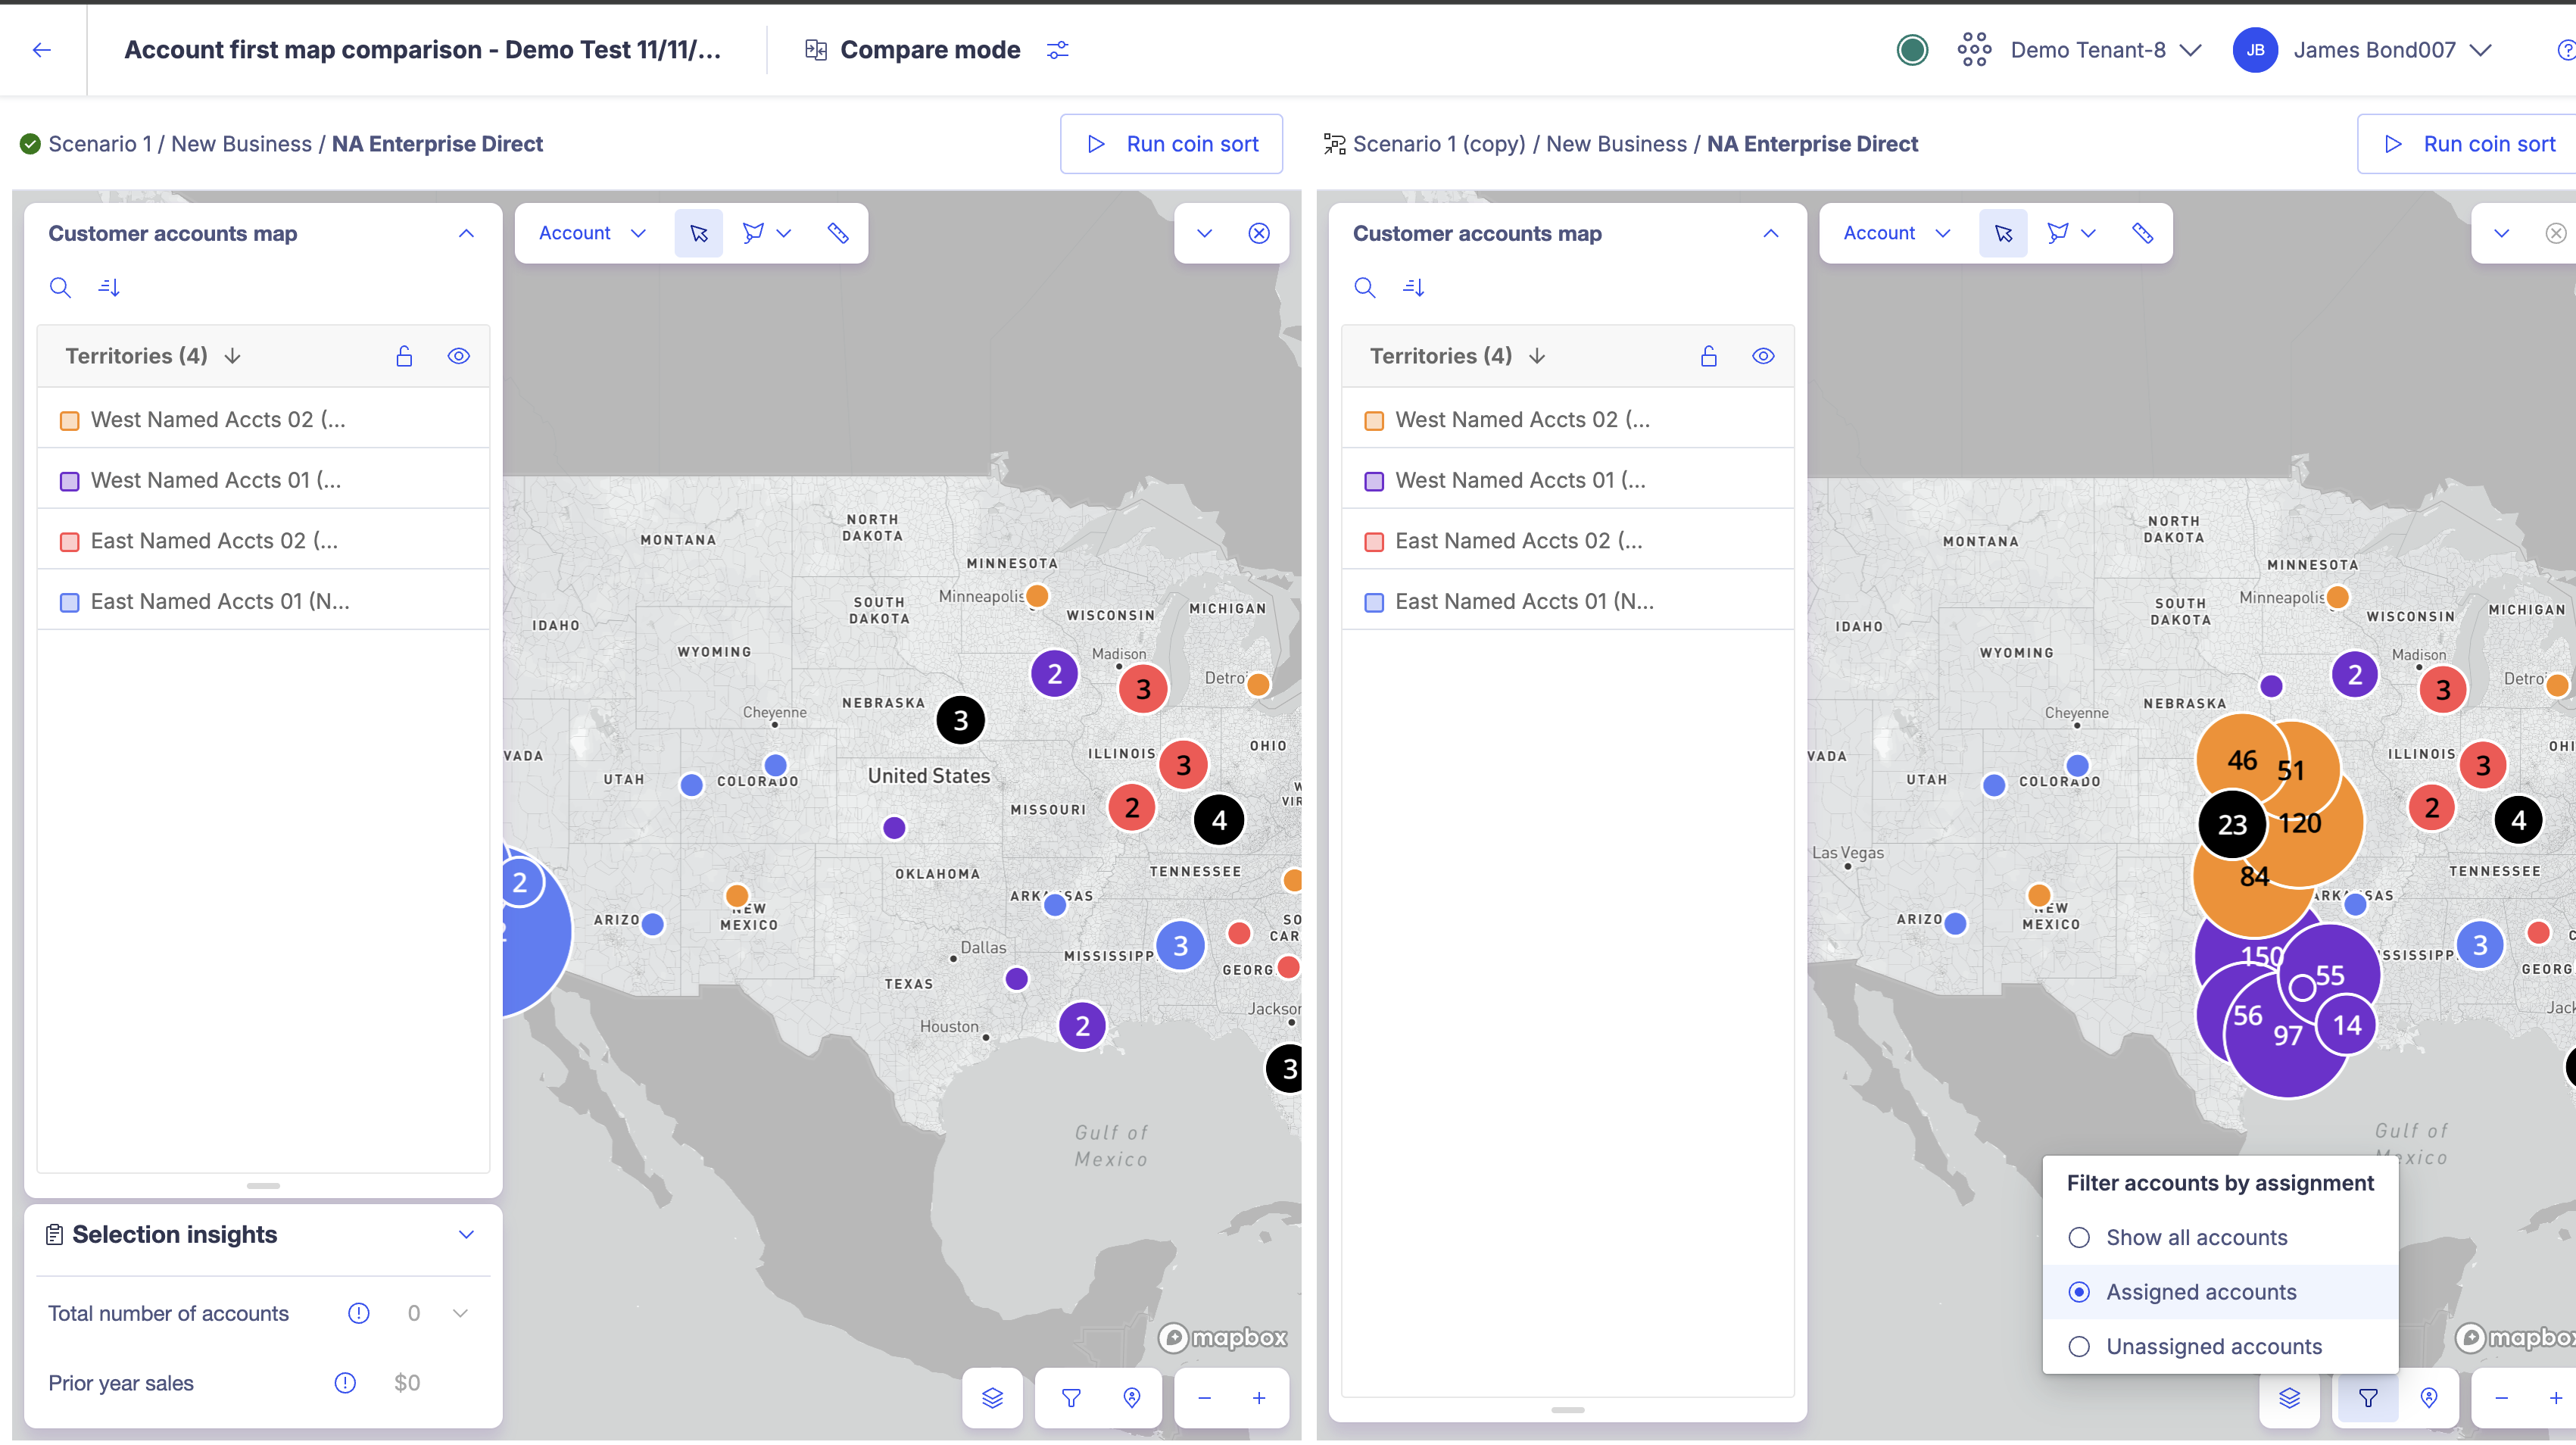The image size is (2576, 1445).
Task: Toggle territories visibility eye, right panel
Action: pyautogui.click(x=1763, y=356)
